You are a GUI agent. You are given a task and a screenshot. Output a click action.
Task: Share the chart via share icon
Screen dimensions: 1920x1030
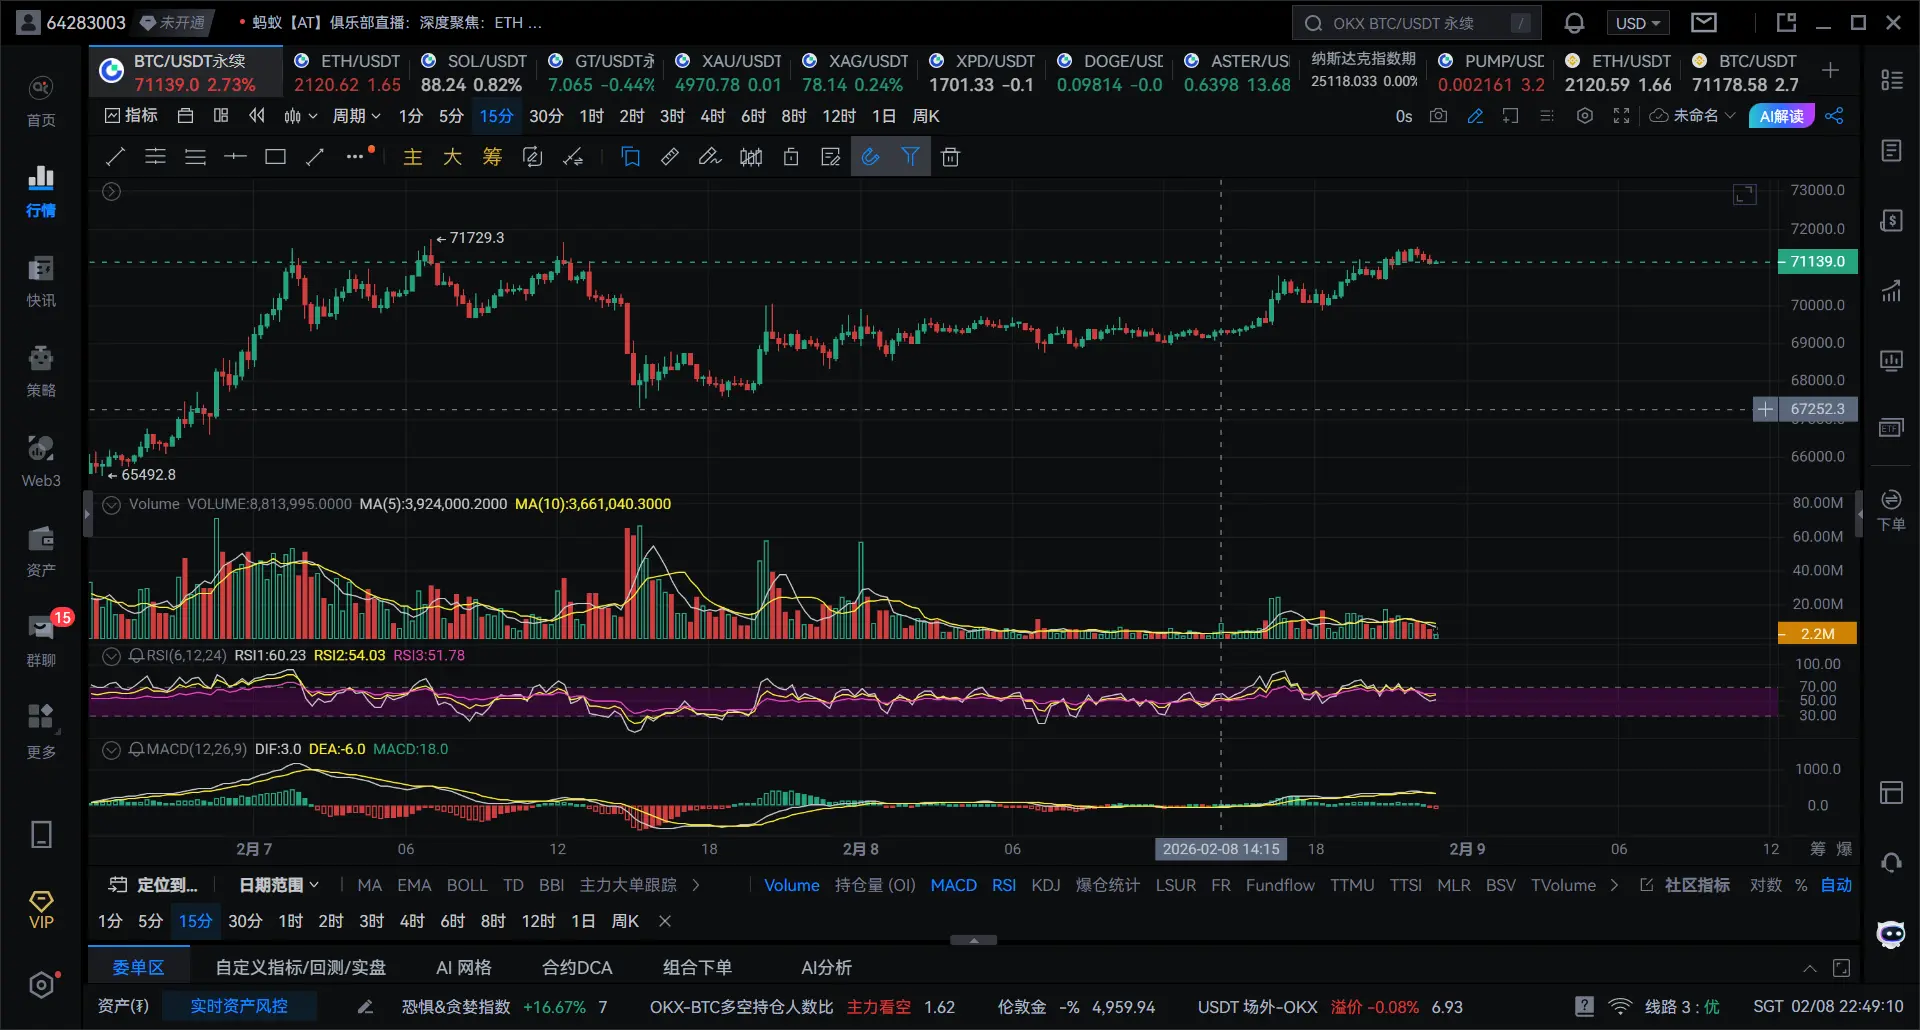pyautogui.click(x=1834, y=116)
